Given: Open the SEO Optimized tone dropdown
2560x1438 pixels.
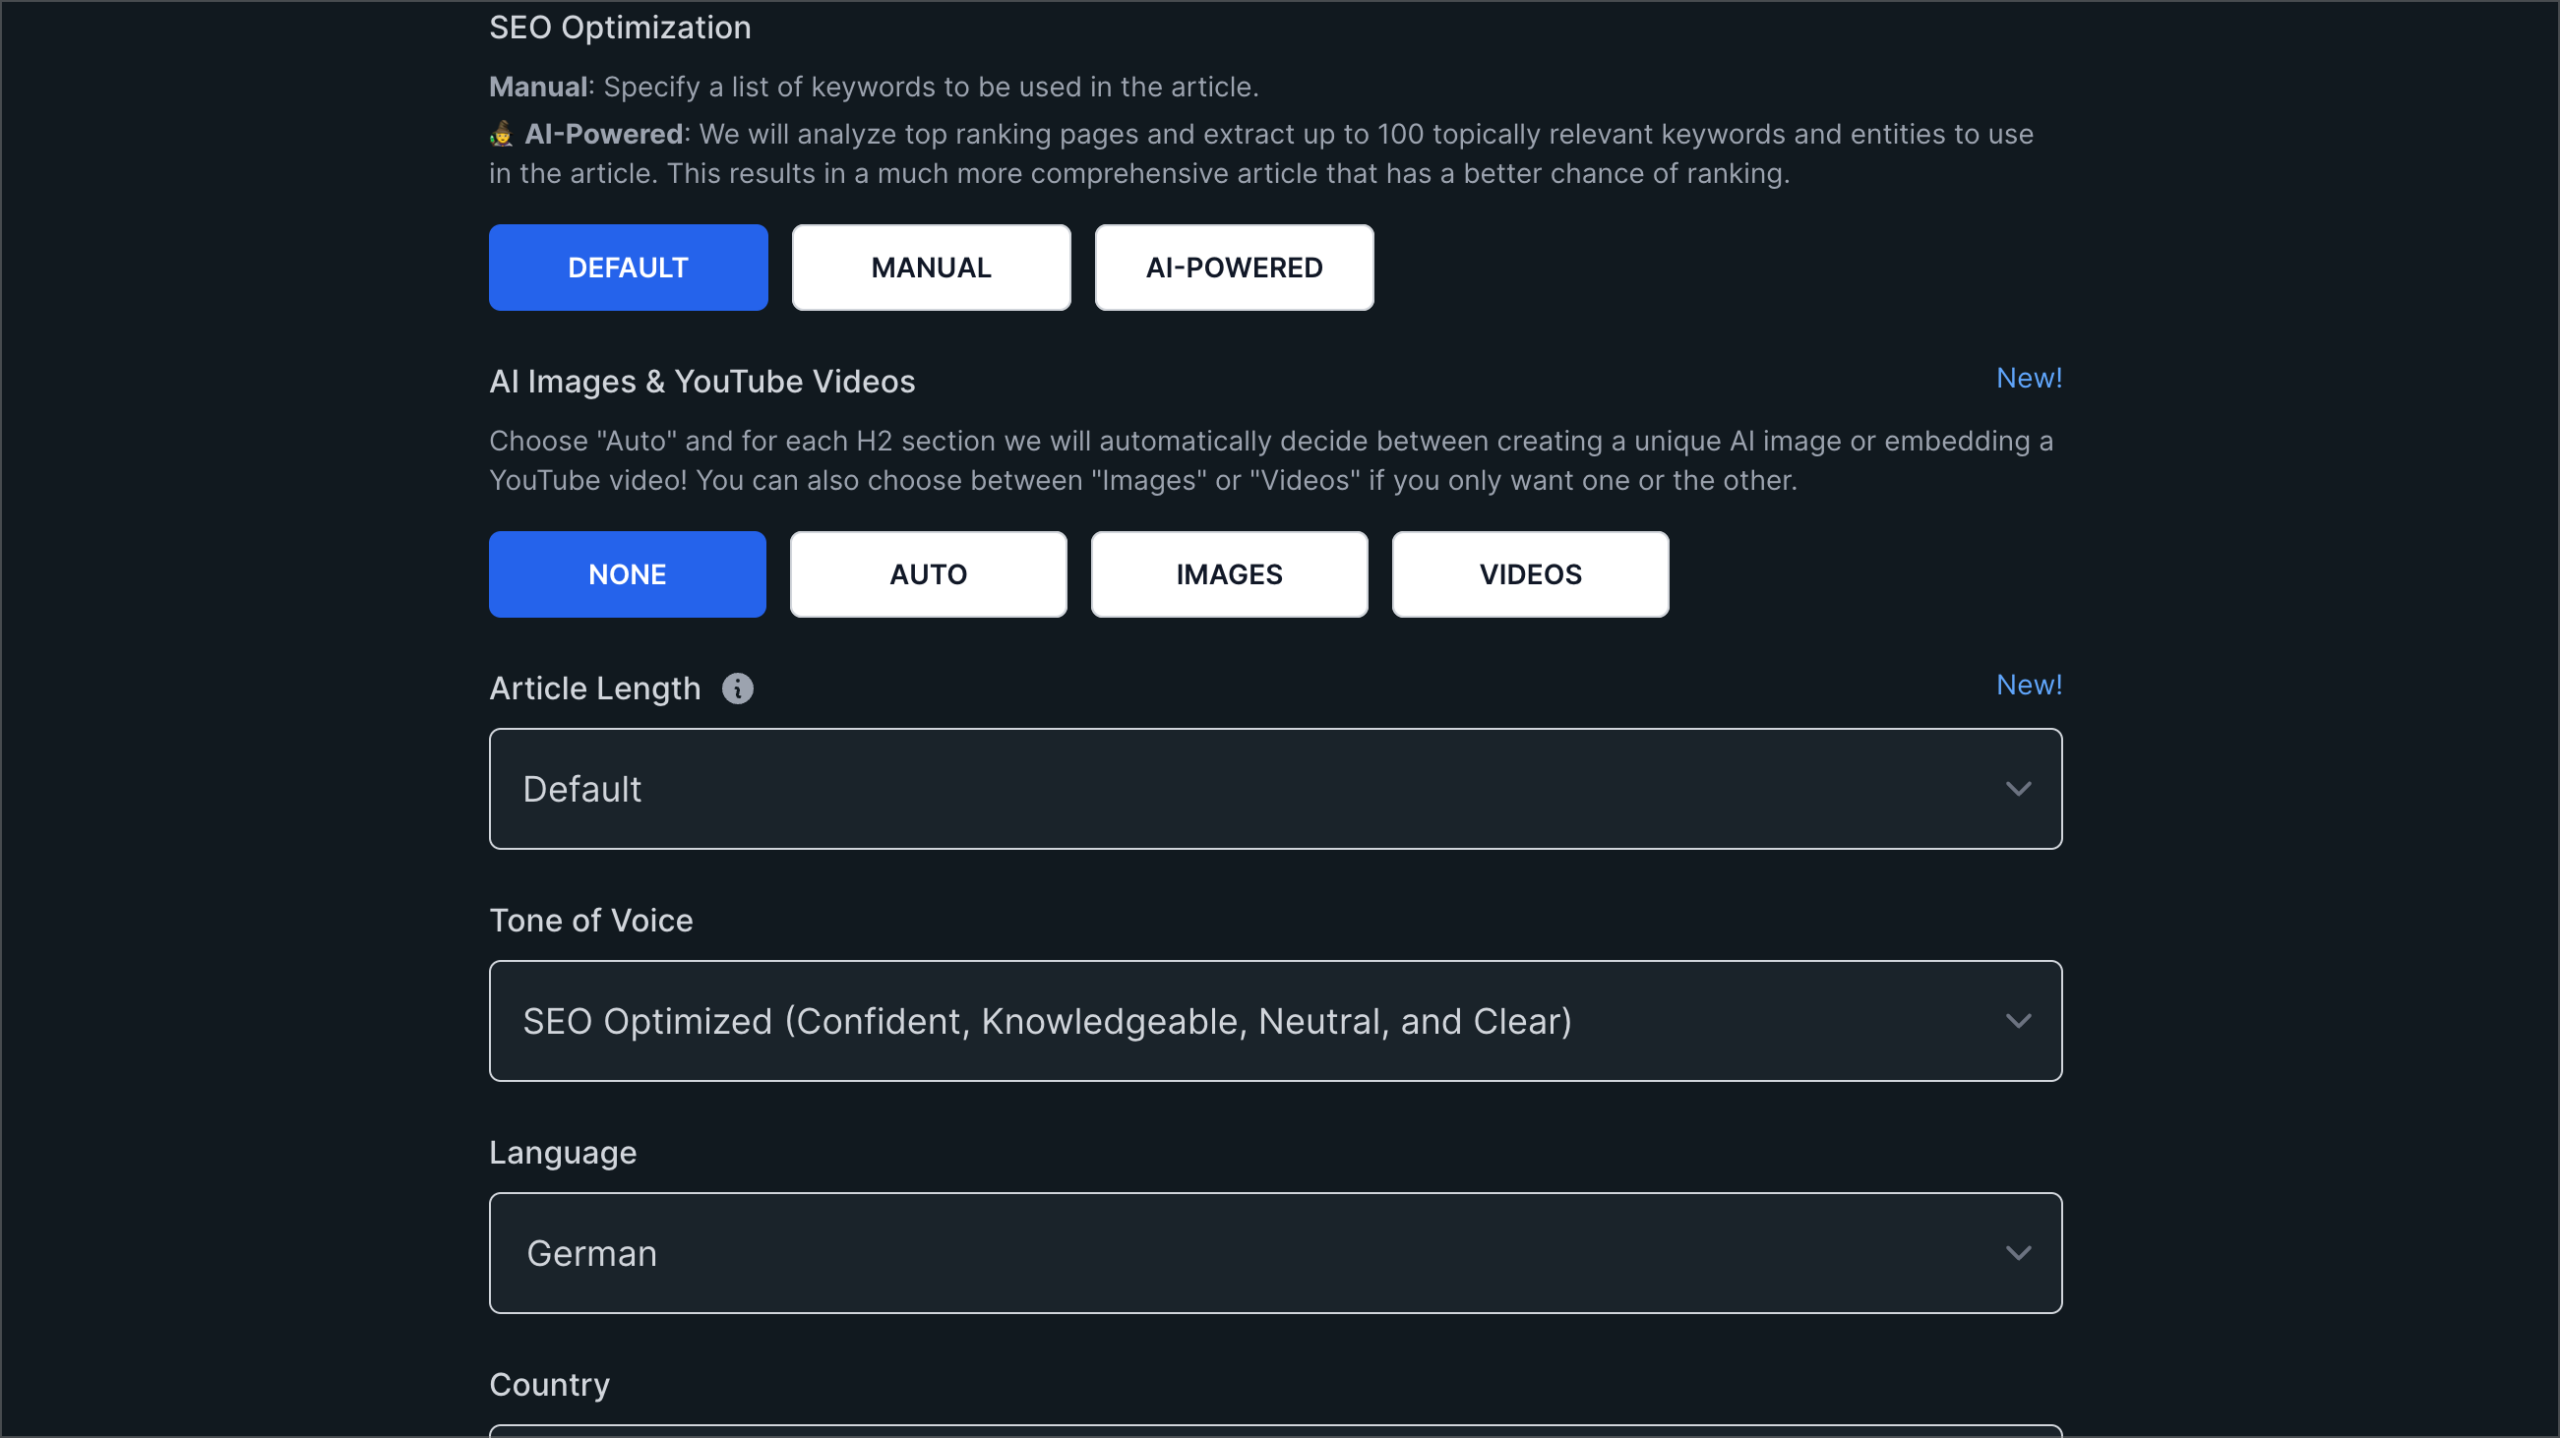Looking at the screenshot, I should (x=1275, y=1021).
